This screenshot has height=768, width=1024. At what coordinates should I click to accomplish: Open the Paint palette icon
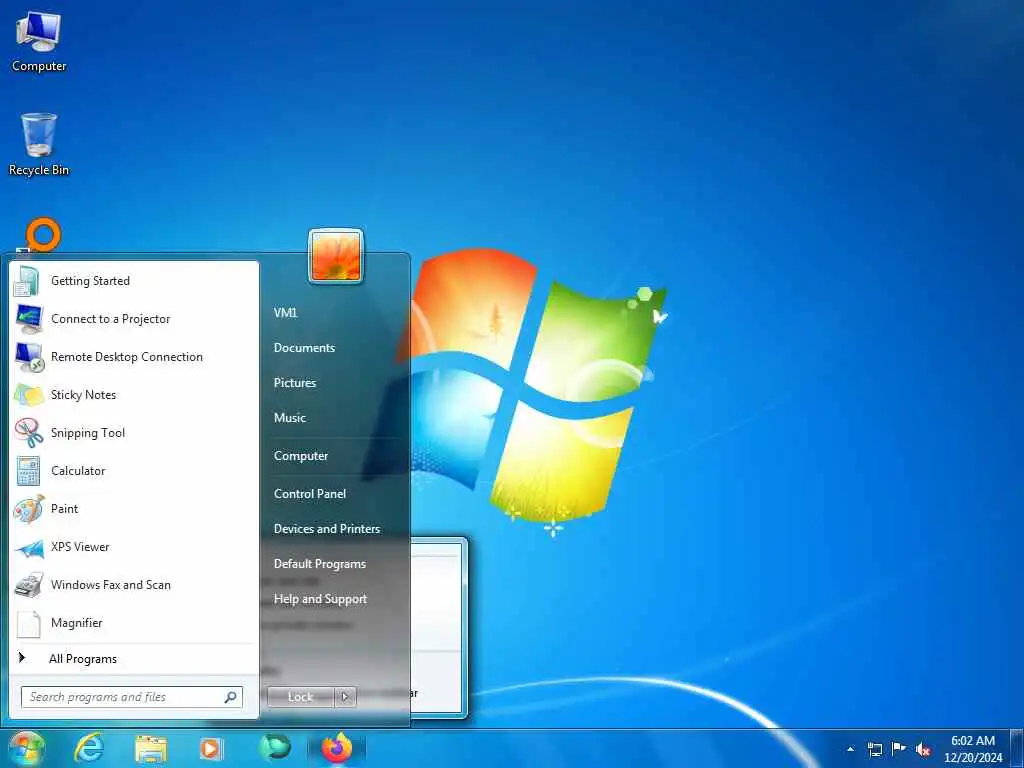pyautogui.click(x=28, y=509)
